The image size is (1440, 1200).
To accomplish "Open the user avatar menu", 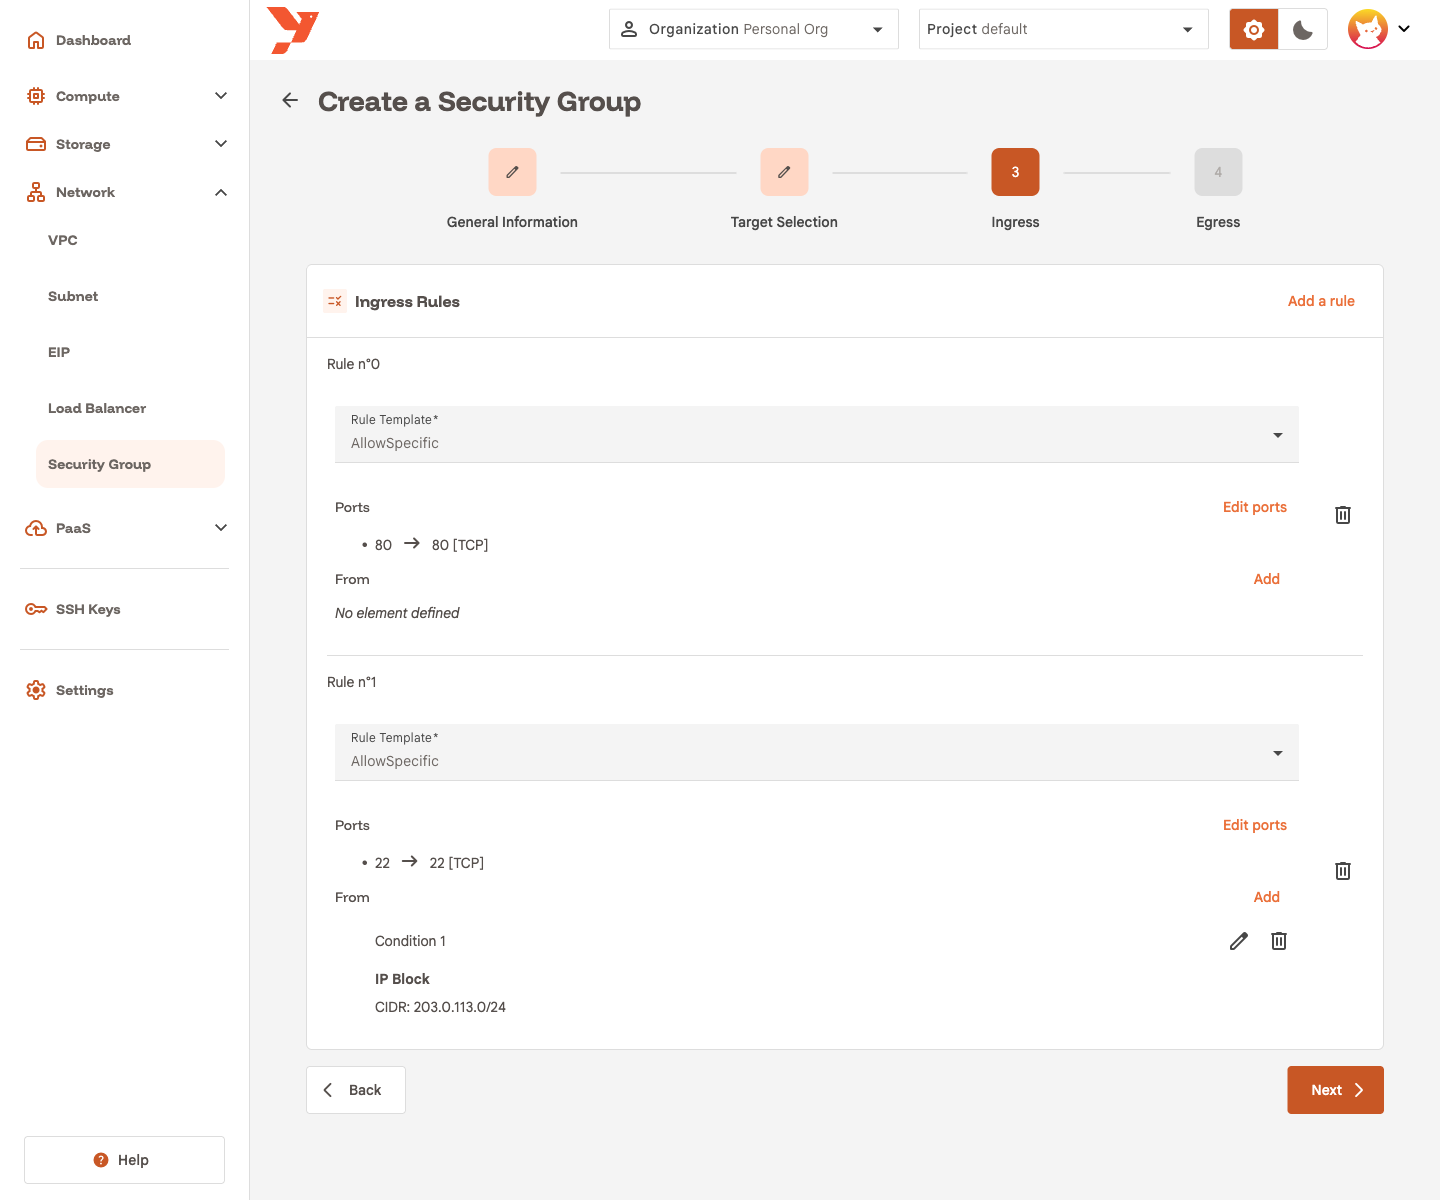I will tap(1379, 30).
